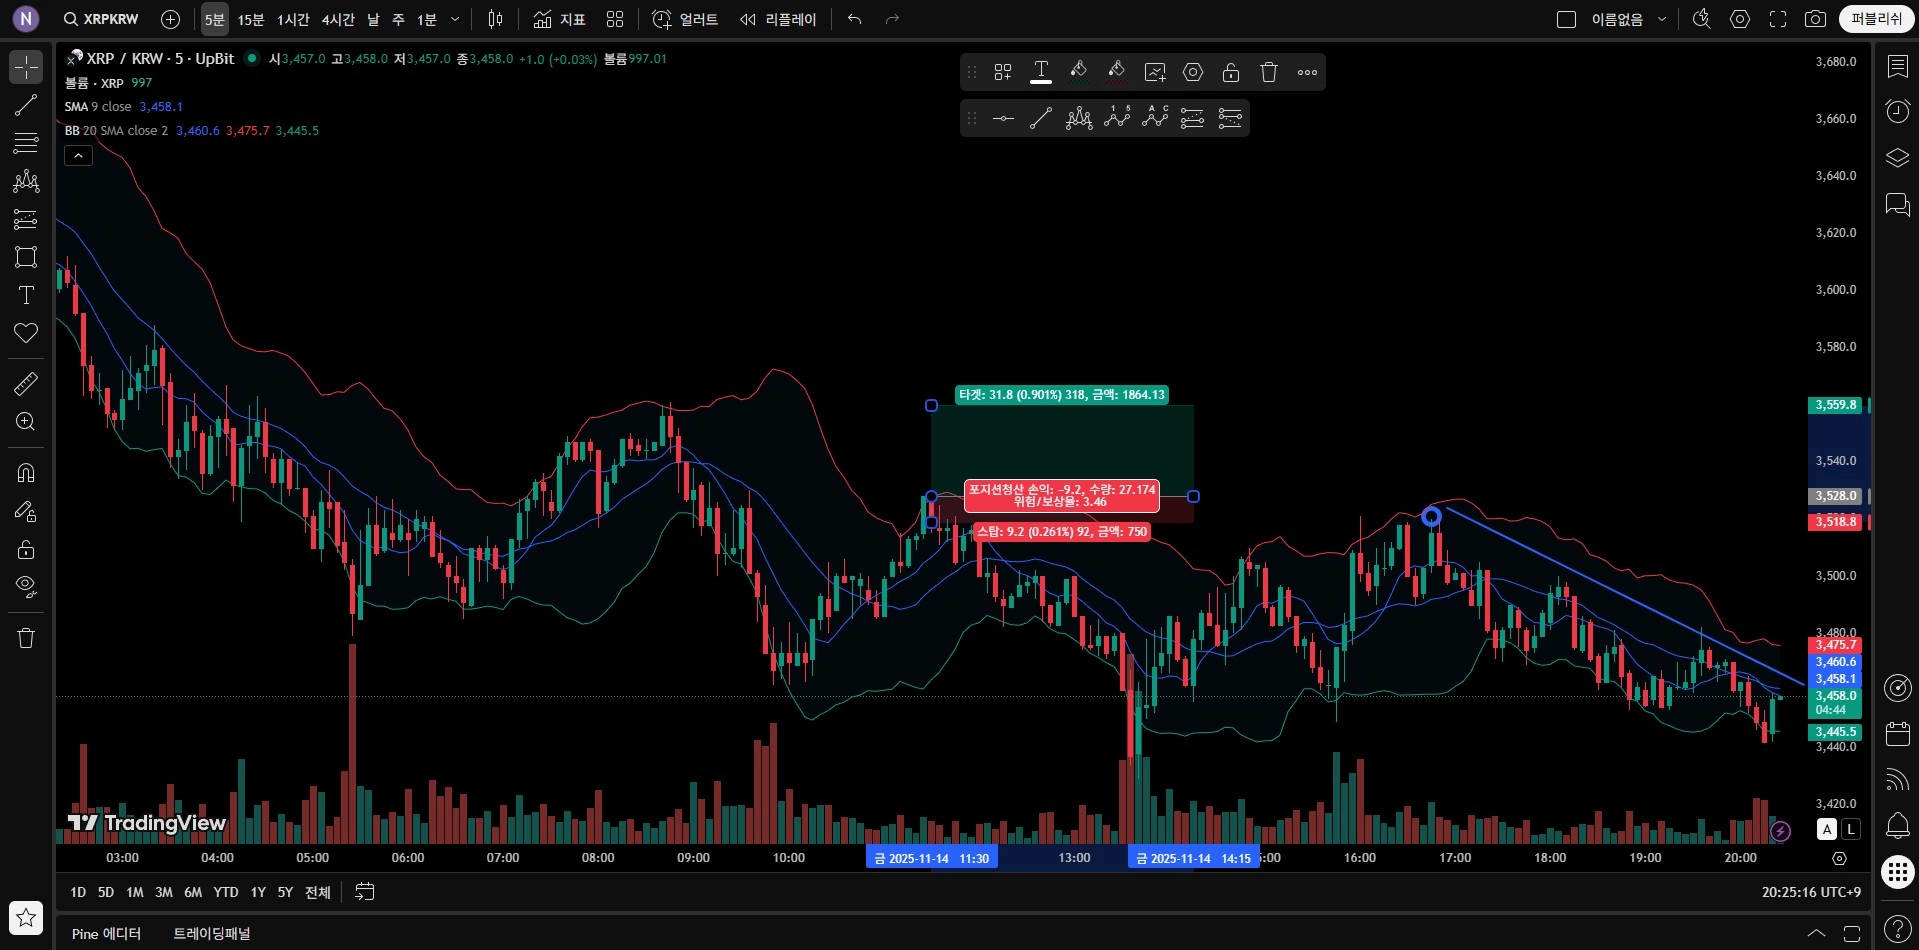Open the indicator templates grid
The height and width of the screenshot is (950, 1919).
coord(615,19)
